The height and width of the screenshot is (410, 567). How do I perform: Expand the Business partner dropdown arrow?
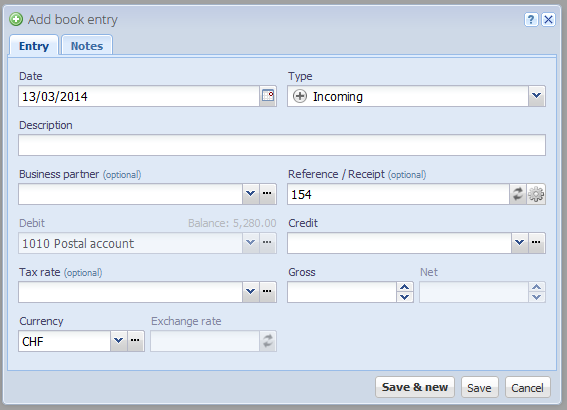(x=250, y=194)
